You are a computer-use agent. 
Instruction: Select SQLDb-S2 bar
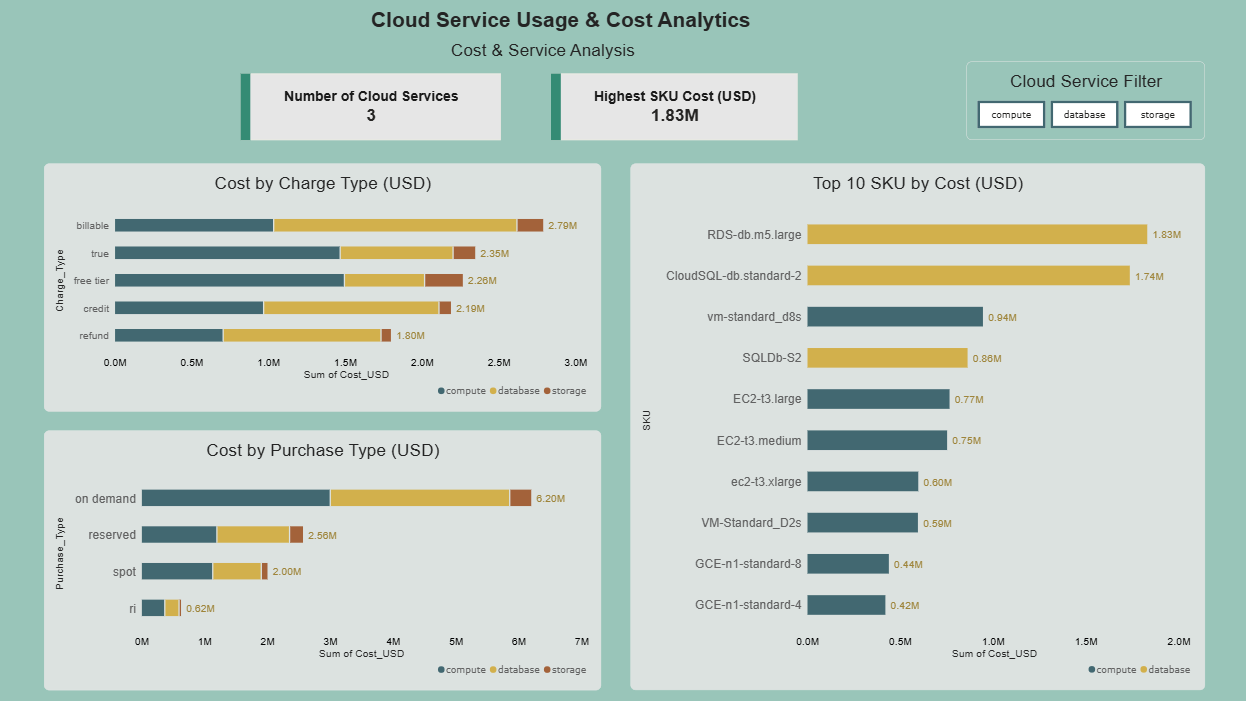887,358
